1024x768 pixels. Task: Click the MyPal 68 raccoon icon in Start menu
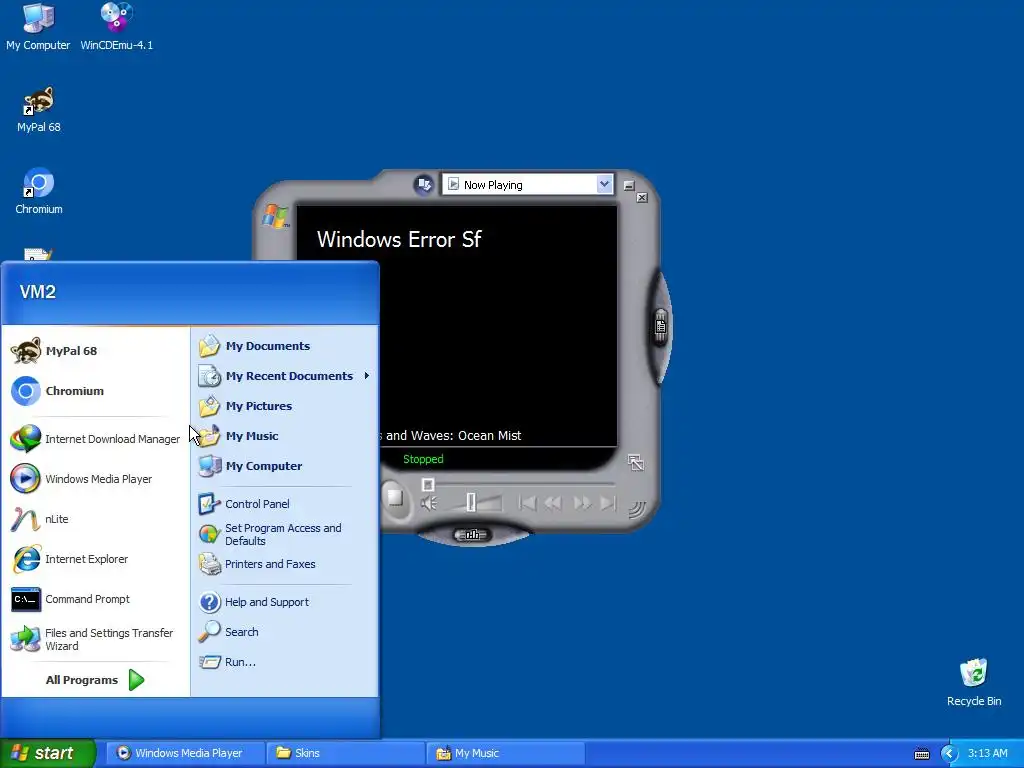pos(26,351)
